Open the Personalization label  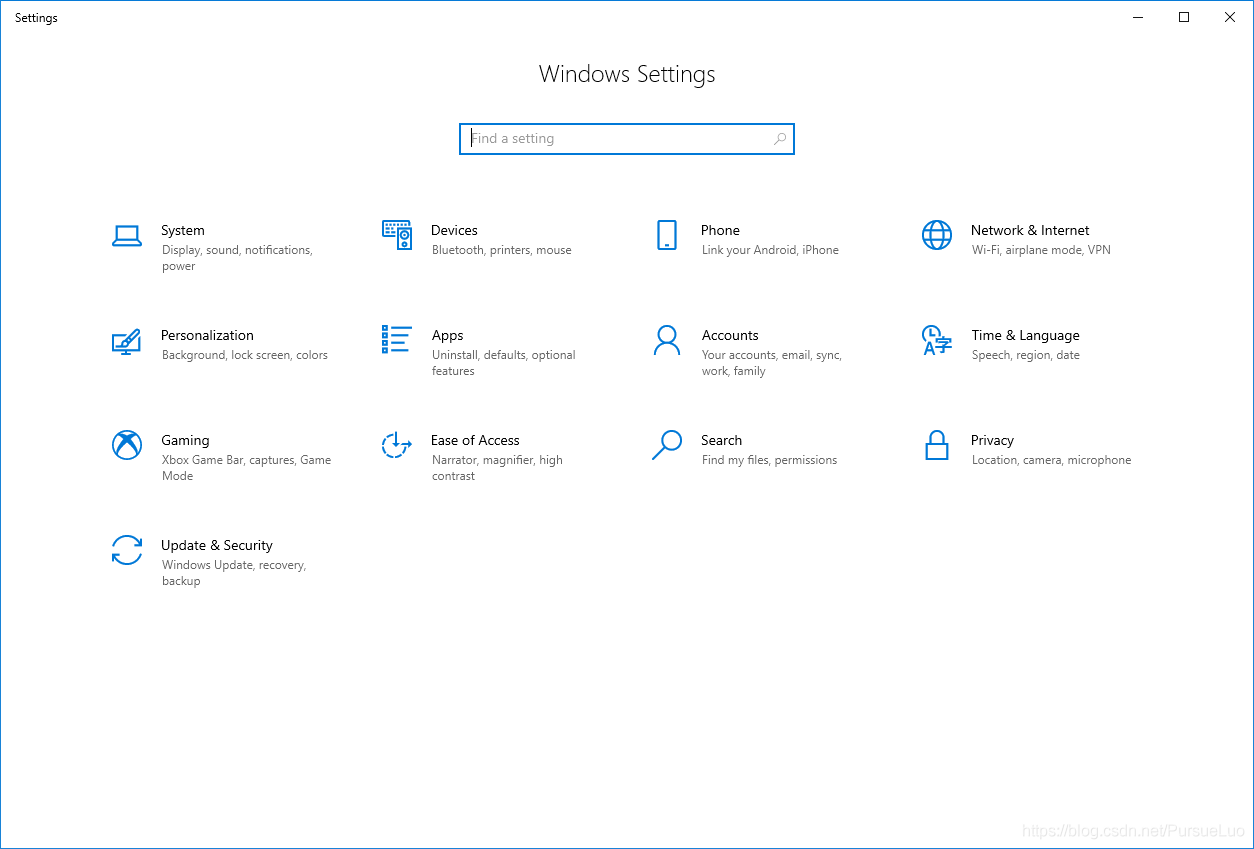tap(207, 335)
